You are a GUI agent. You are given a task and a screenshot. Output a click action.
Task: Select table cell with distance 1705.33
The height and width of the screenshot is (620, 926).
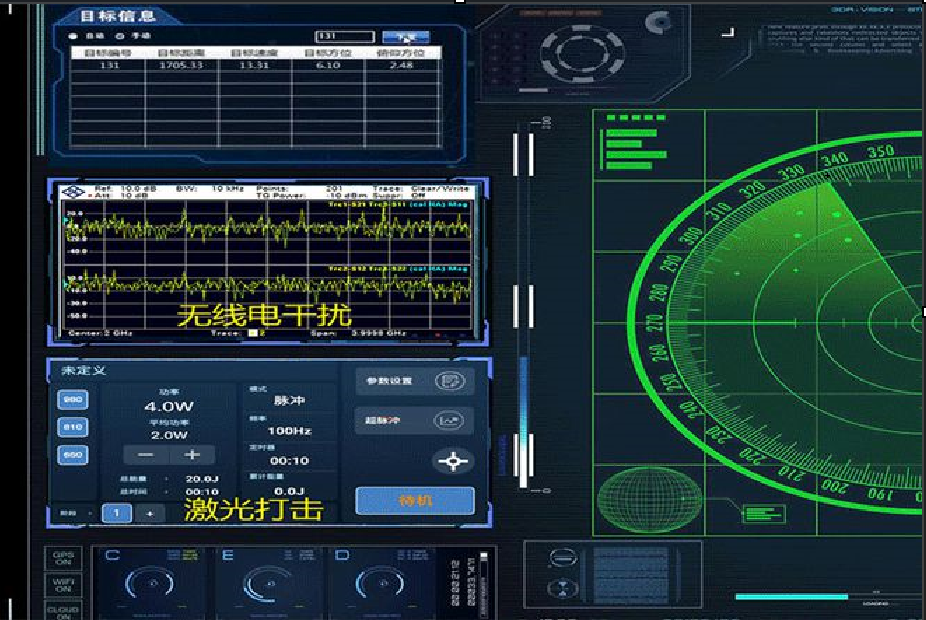[181, 65]
